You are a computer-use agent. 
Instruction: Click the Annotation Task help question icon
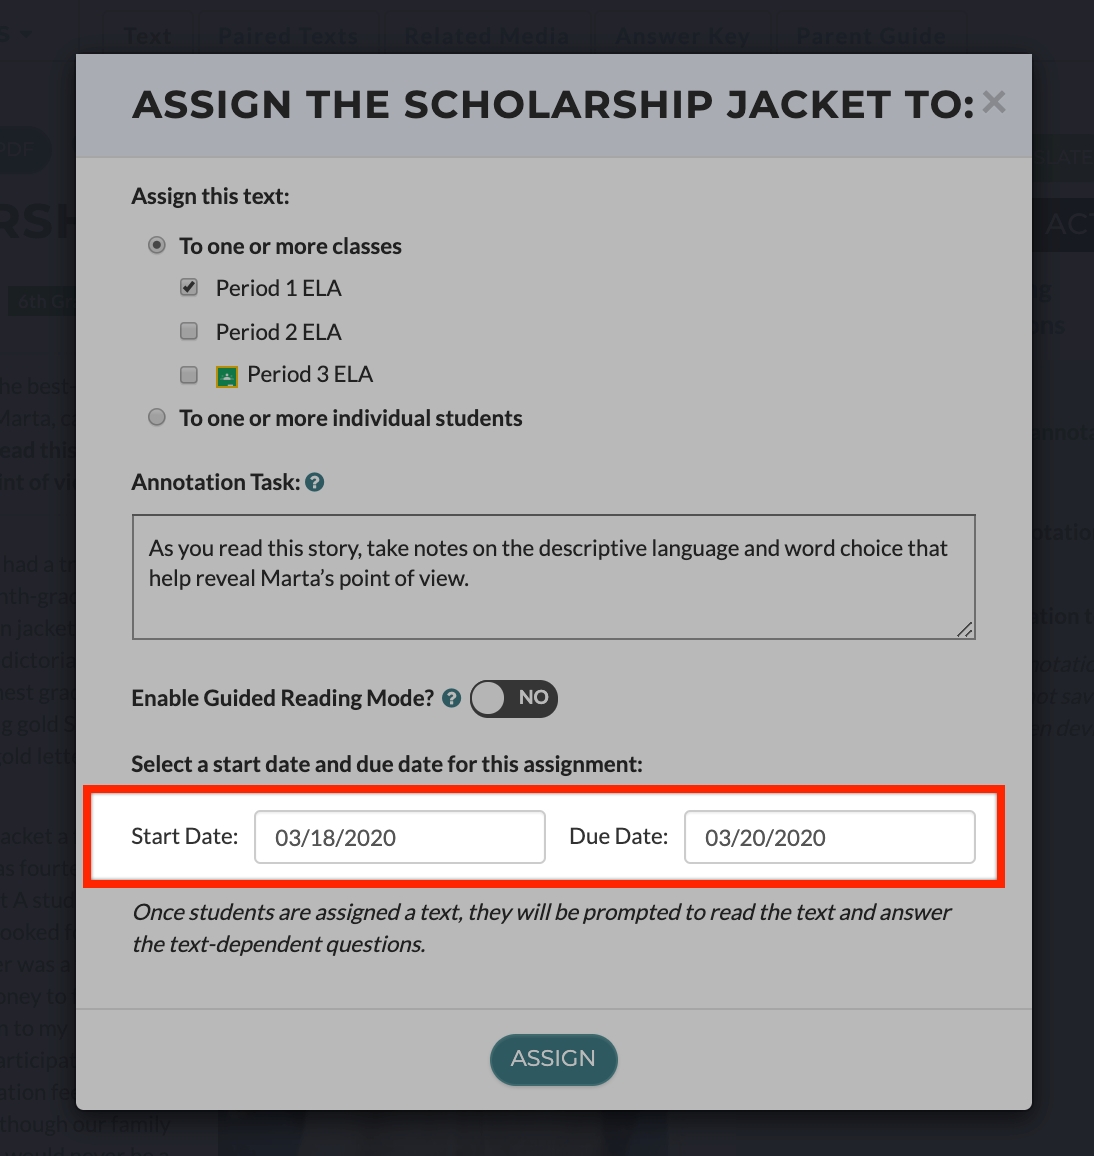click(x=315, y=482)
